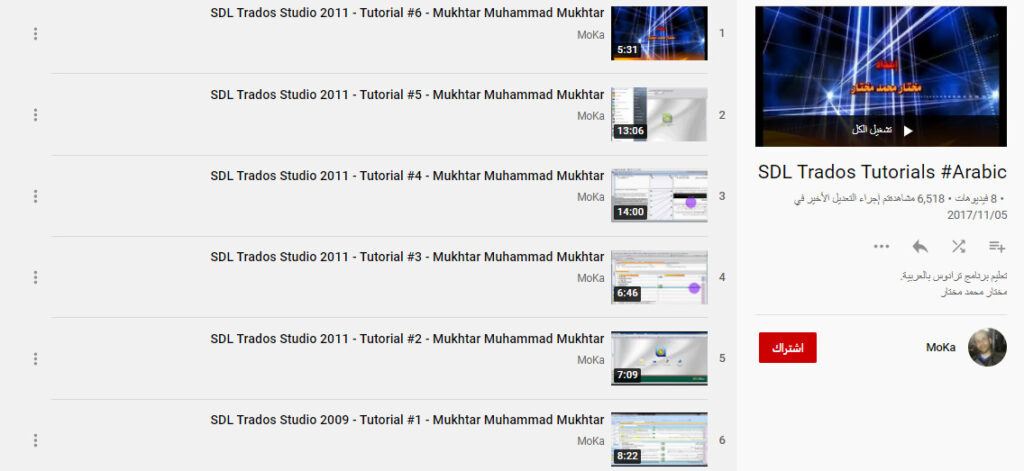This screenshot has height=471, width=1024.
Task: Open title SDL Trados Studio 2011 - Tutorial #5
Action: point(408,95)
